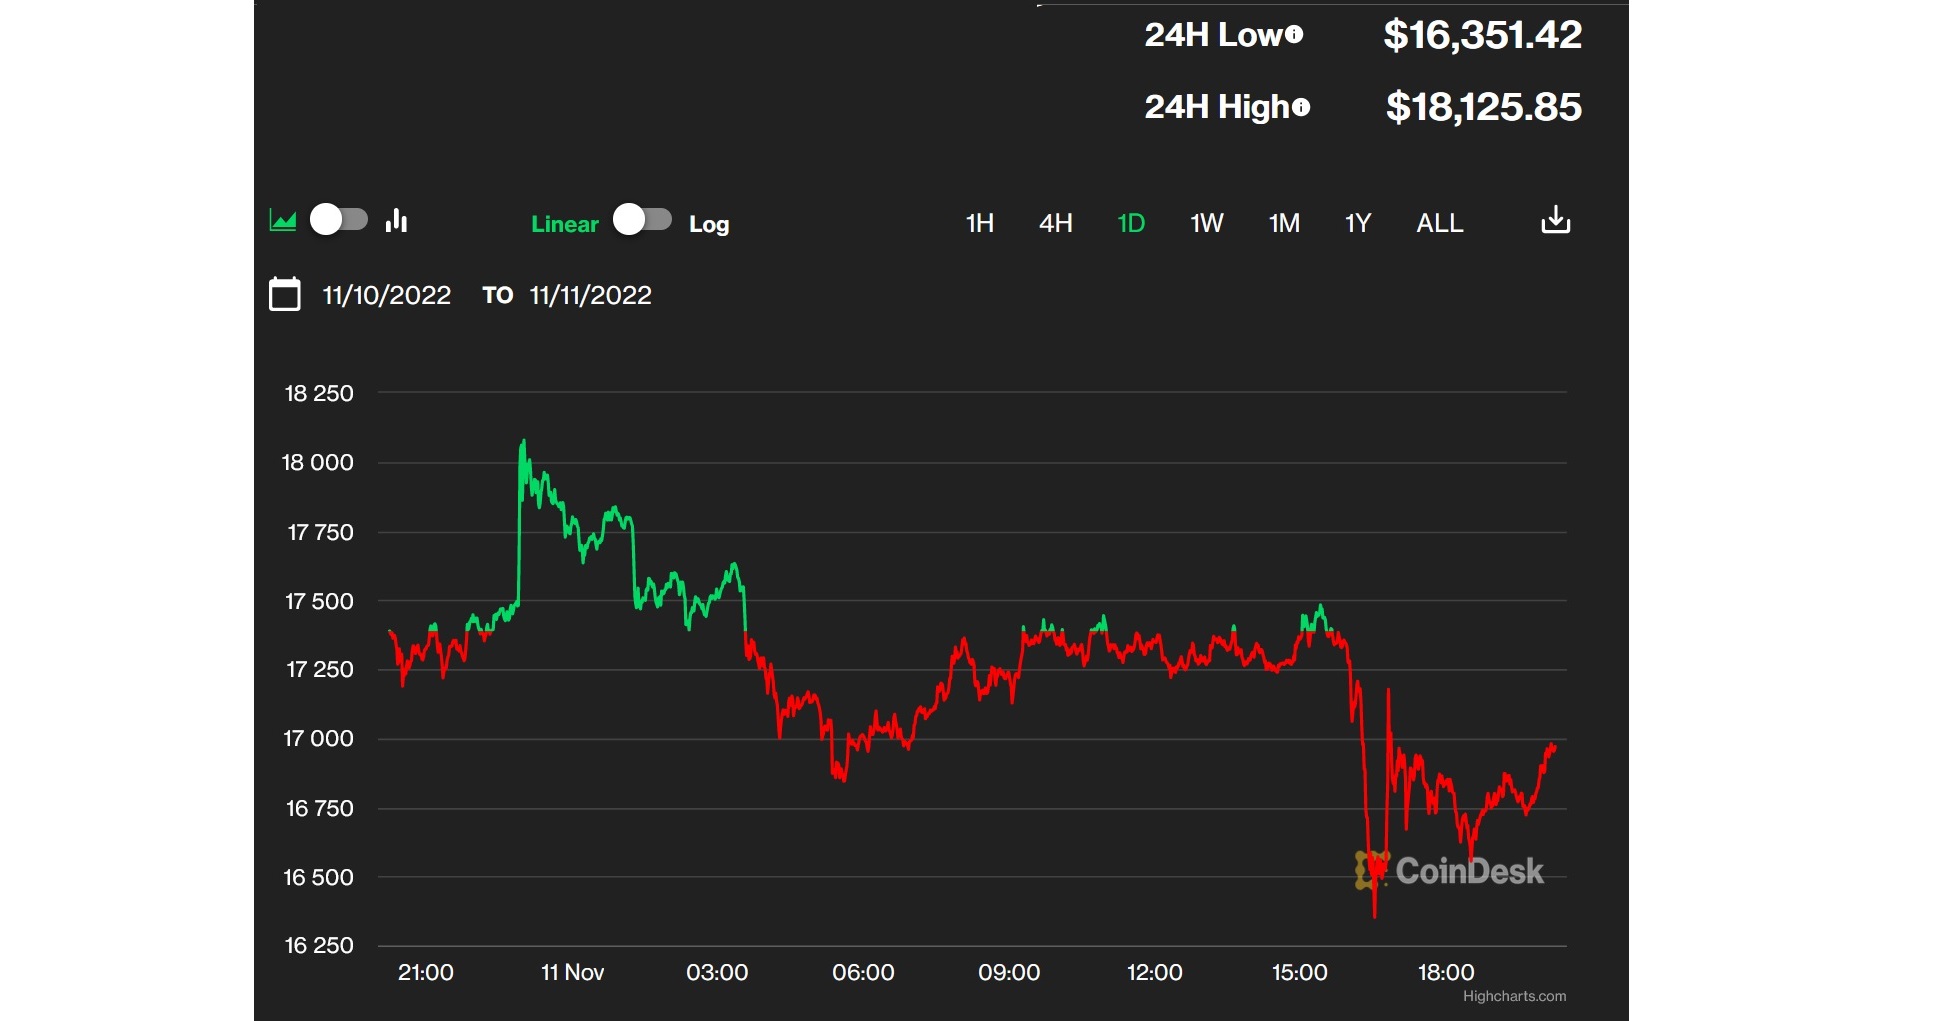Screen dimensions: 1956x1021
Task: Click the 16 250 y-axis label
Action: 319,945
